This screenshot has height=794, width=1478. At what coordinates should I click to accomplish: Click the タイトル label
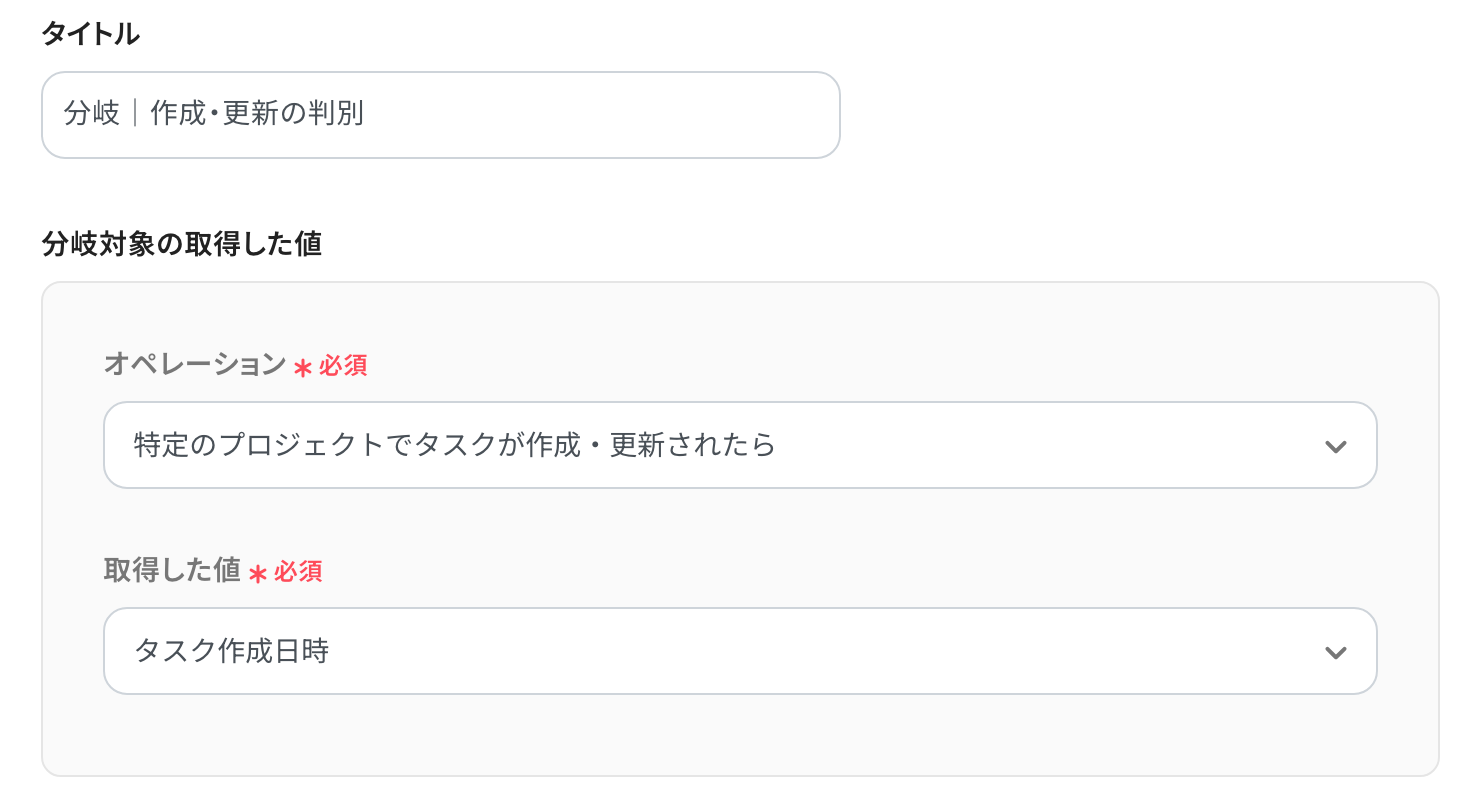point(90,34)
